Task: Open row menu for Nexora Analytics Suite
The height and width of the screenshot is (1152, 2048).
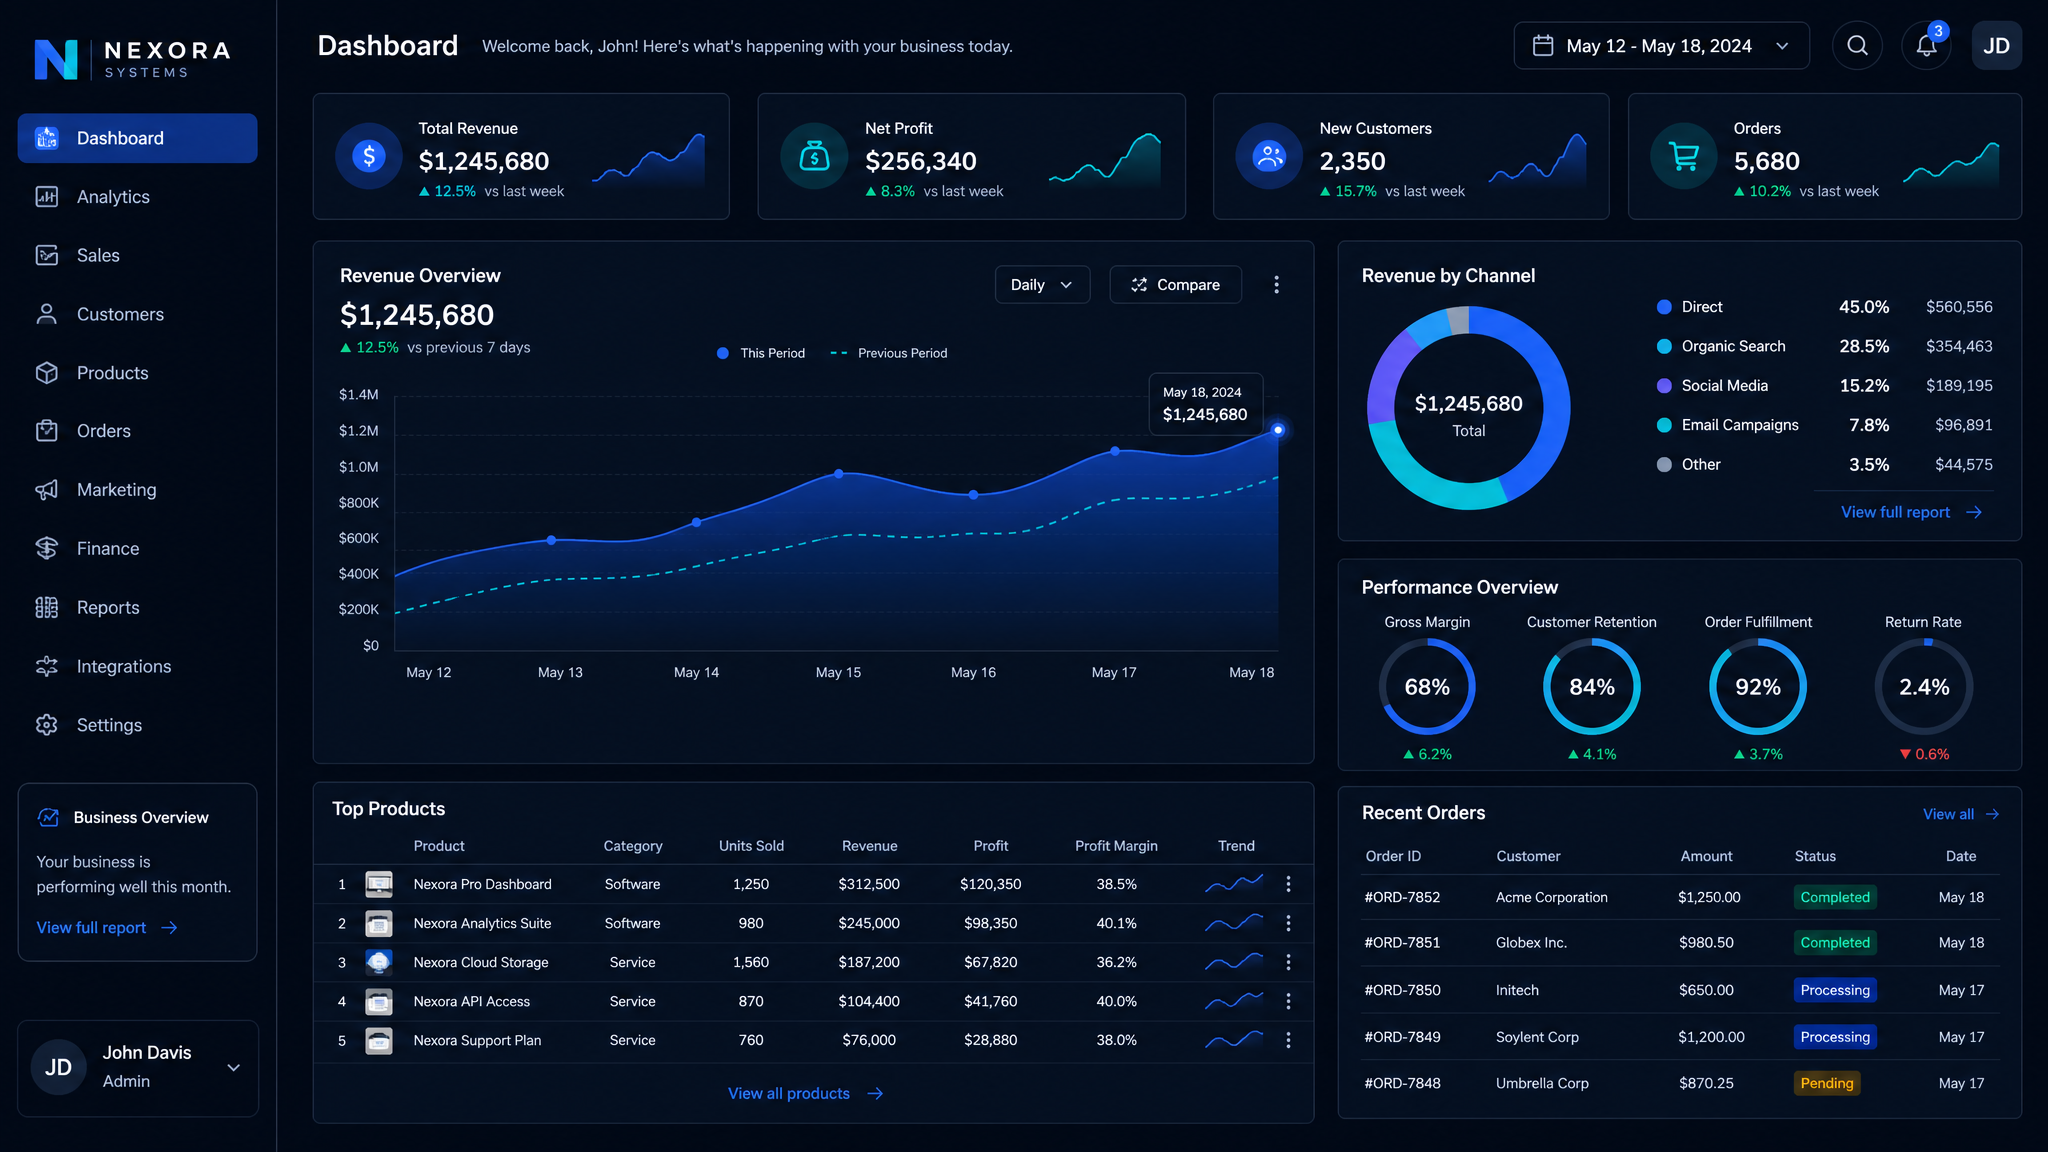Action: pos(1288,923)
